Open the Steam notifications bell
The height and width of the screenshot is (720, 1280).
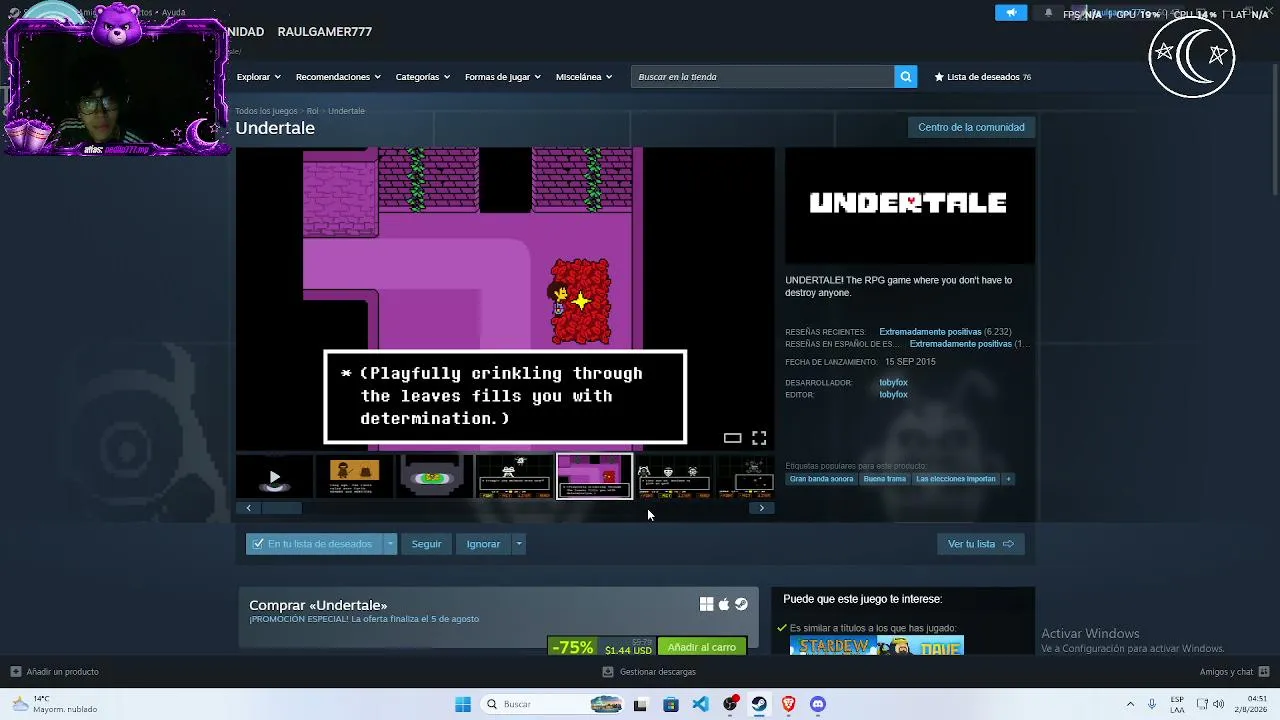pyautogui.click(x=1048, y=13)
